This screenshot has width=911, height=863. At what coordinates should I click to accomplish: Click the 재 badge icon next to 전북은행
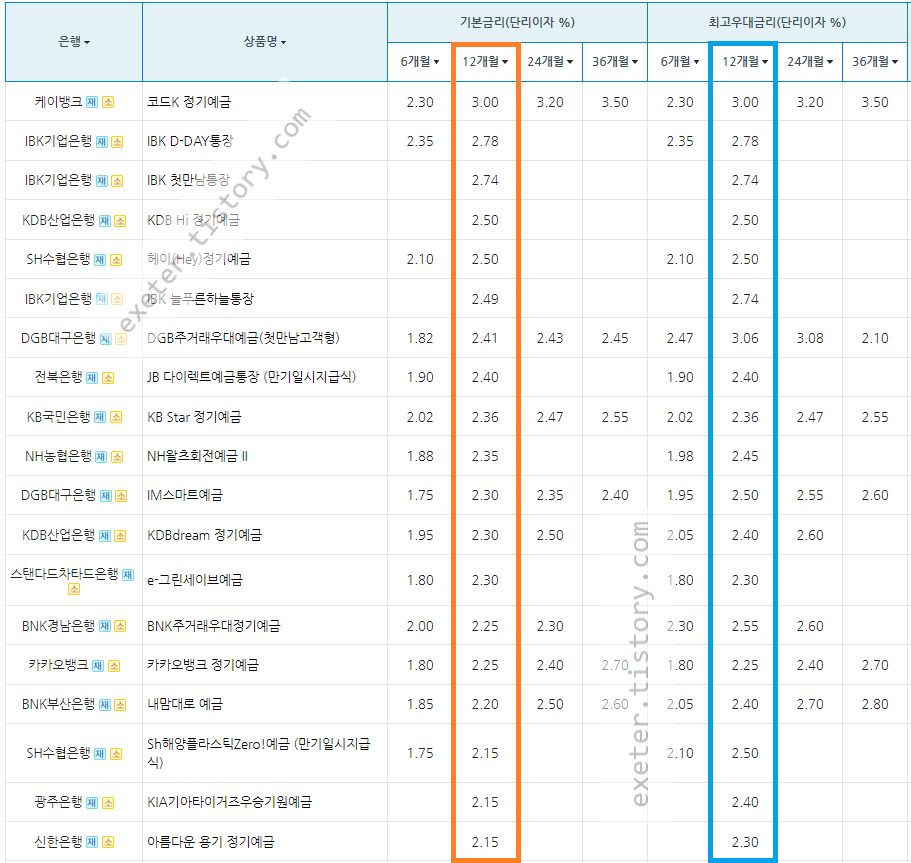(x=92, y=378)
